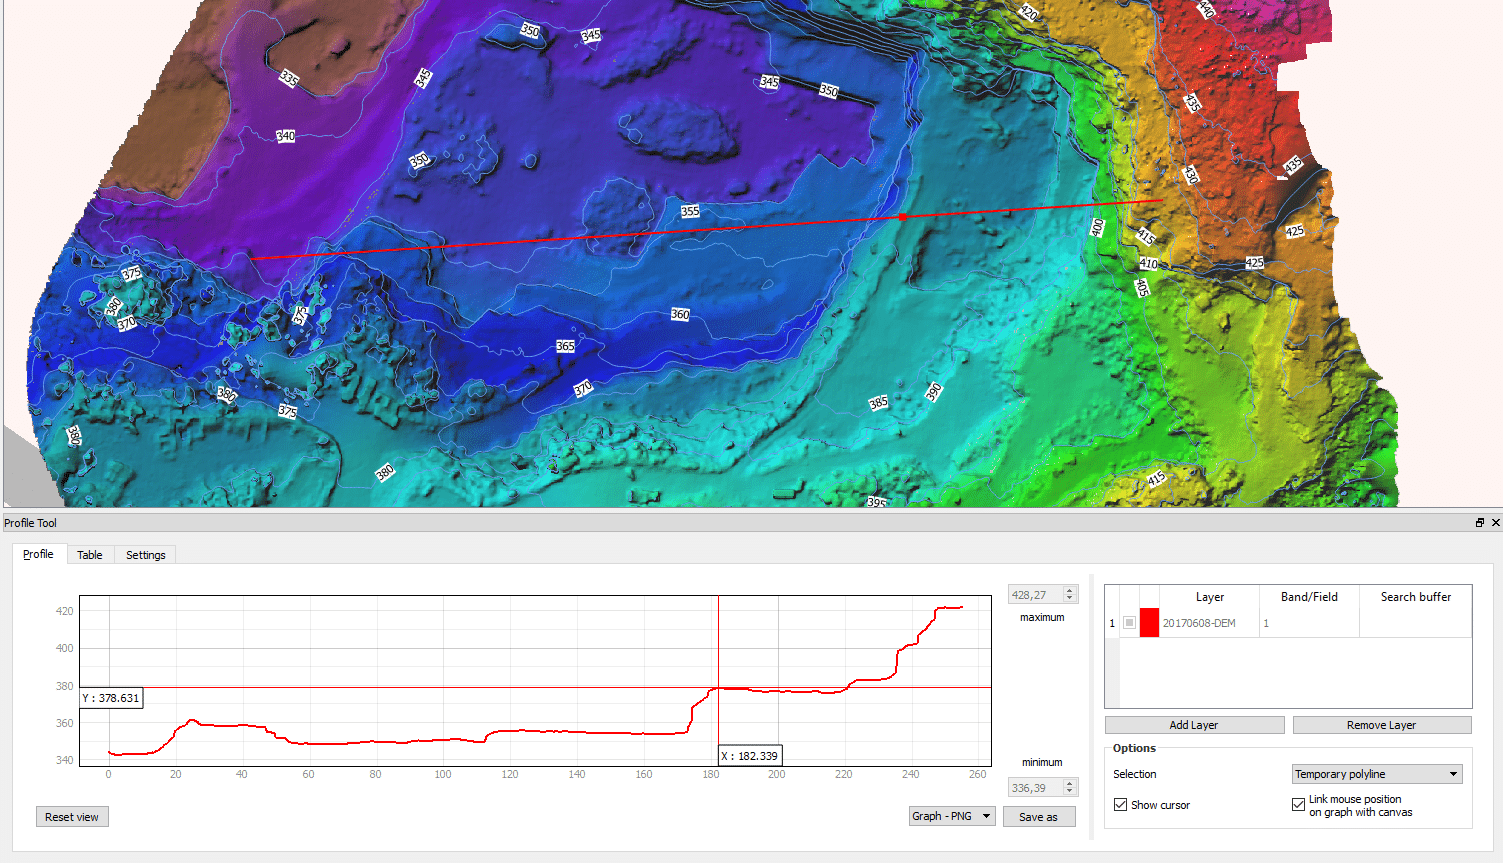This screenshot has width=1503, height=863.
Task: Switch to the Table tab
Action: click(90, 555)
